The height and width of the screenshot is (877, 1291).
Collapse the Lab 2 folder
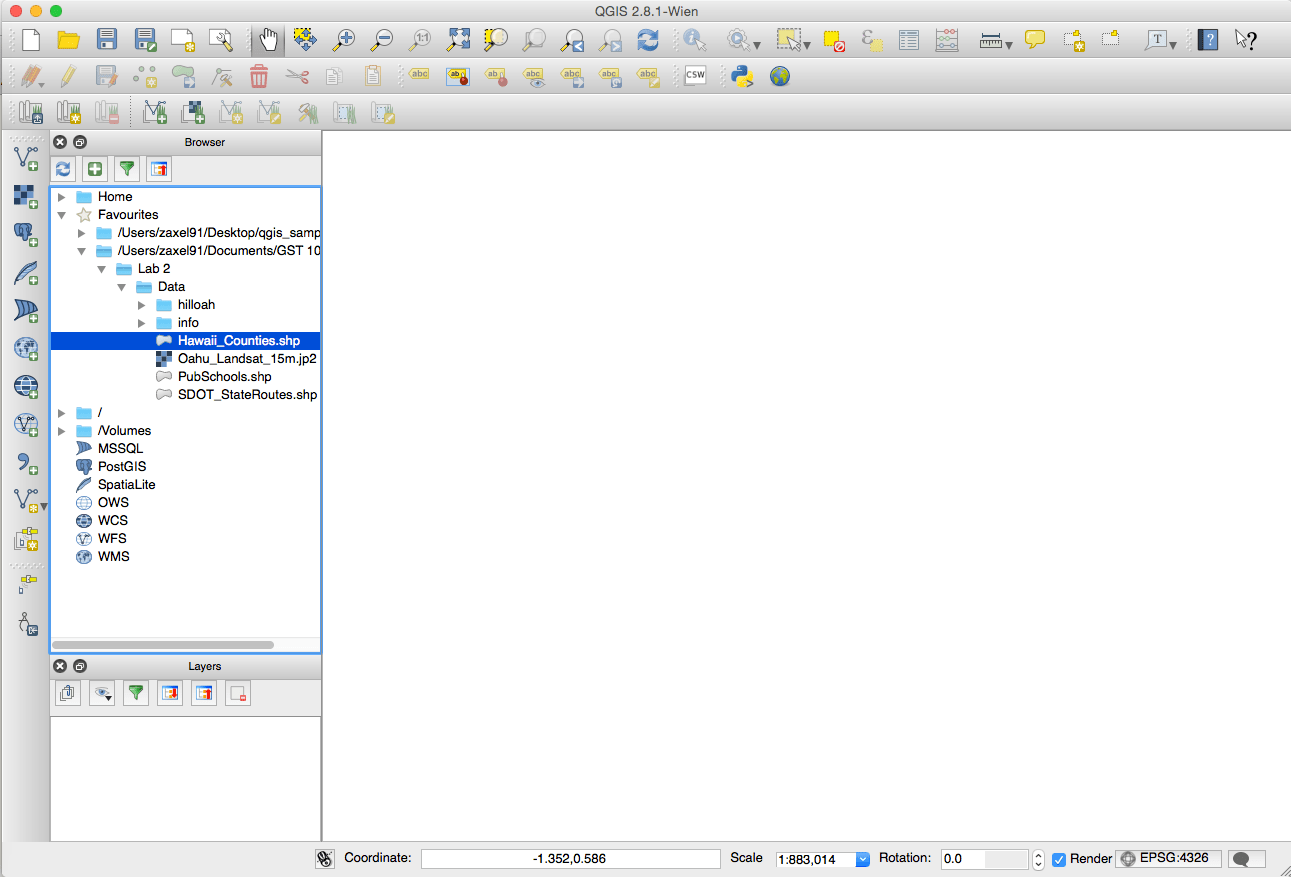tap(101, 268)
